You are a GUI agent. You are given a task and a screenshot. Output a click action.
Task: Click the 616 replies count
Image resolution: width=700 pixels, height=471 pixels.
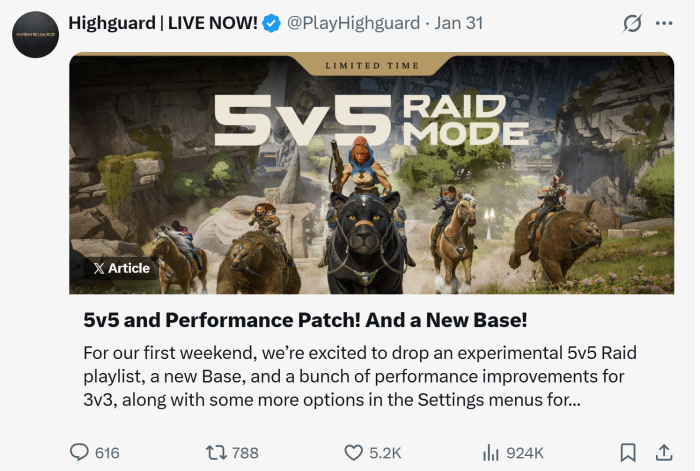pyautogui.click(x=107, y=453)
